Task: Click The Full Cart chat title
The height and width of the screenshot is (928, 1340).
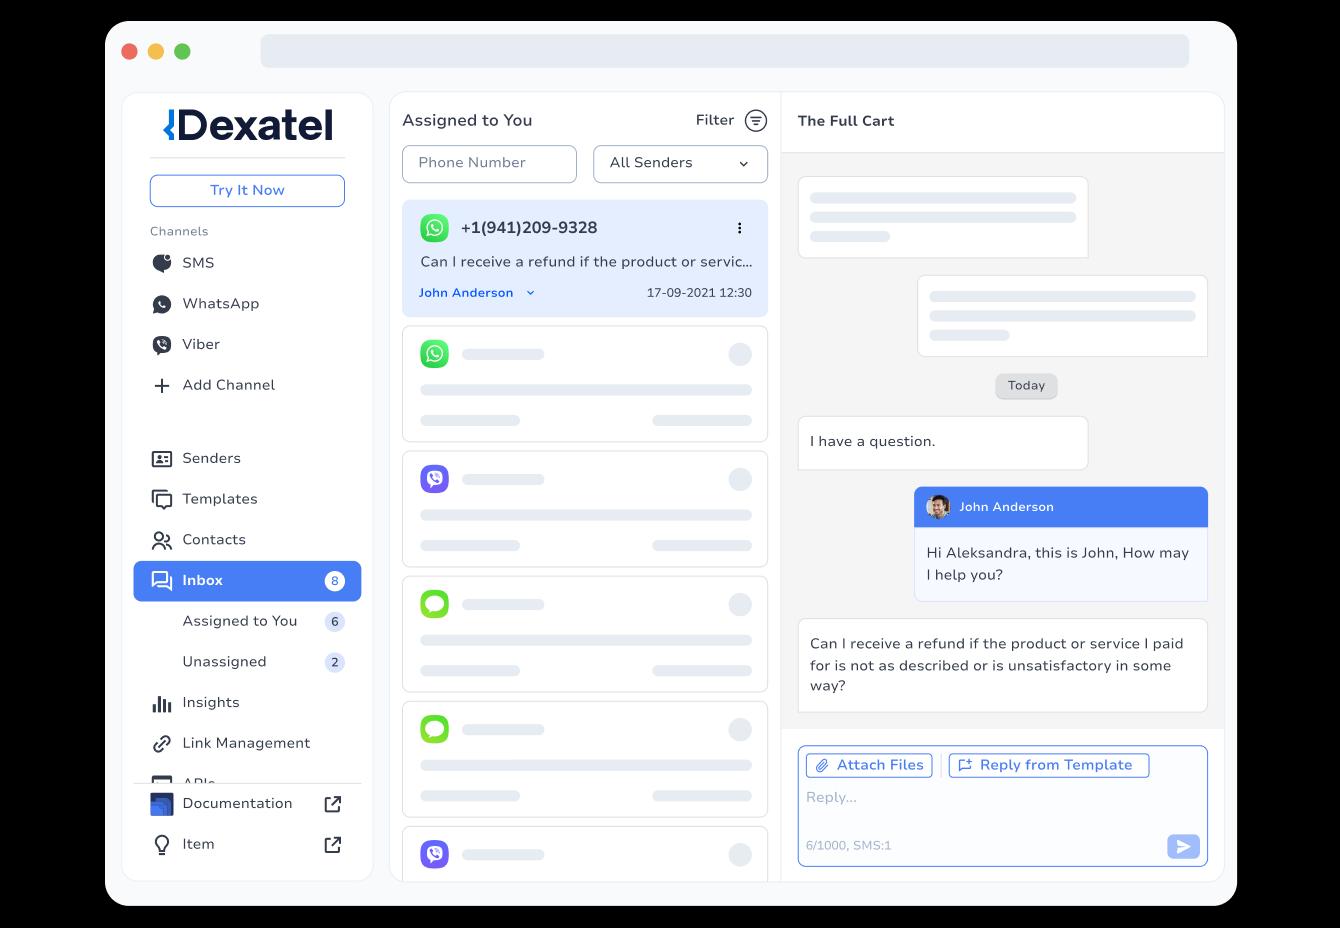Action: click(846, 121)
